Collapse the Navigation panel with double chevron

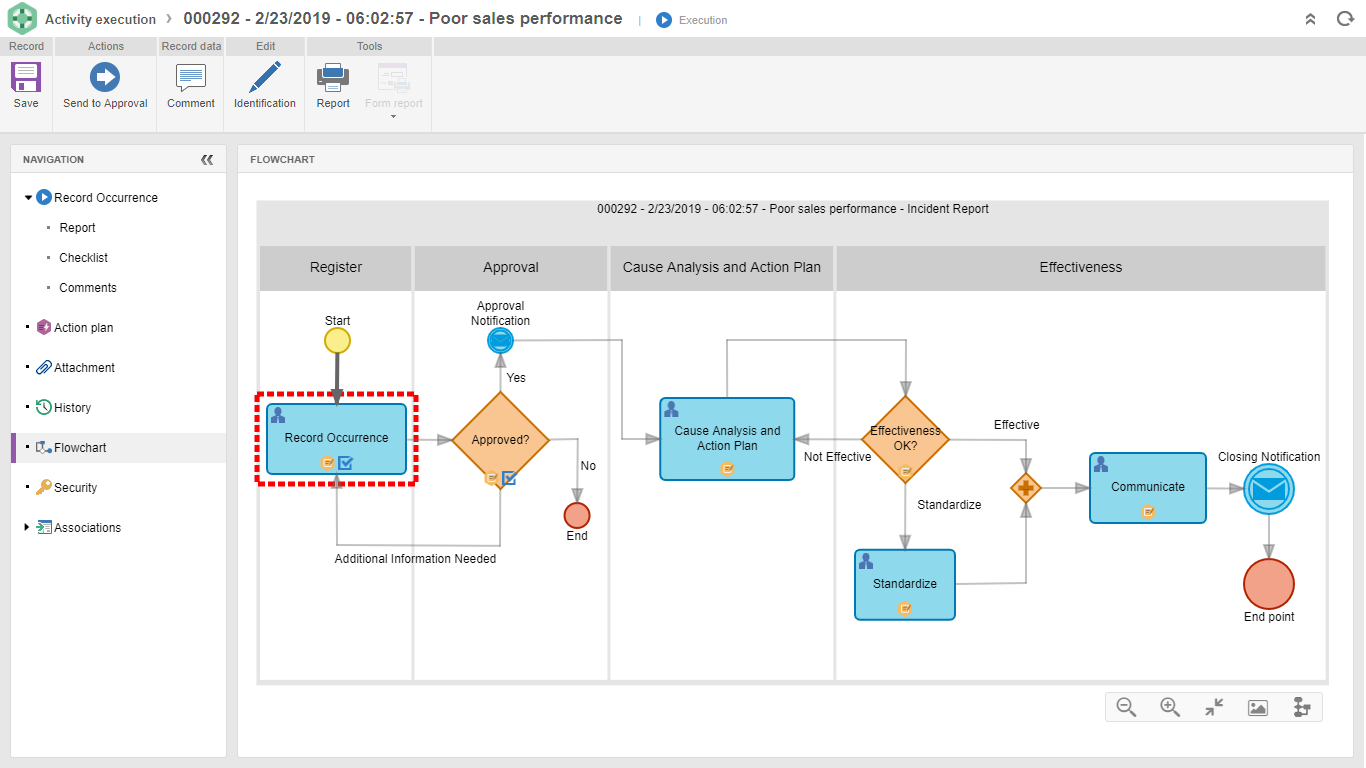coord(207,160)
